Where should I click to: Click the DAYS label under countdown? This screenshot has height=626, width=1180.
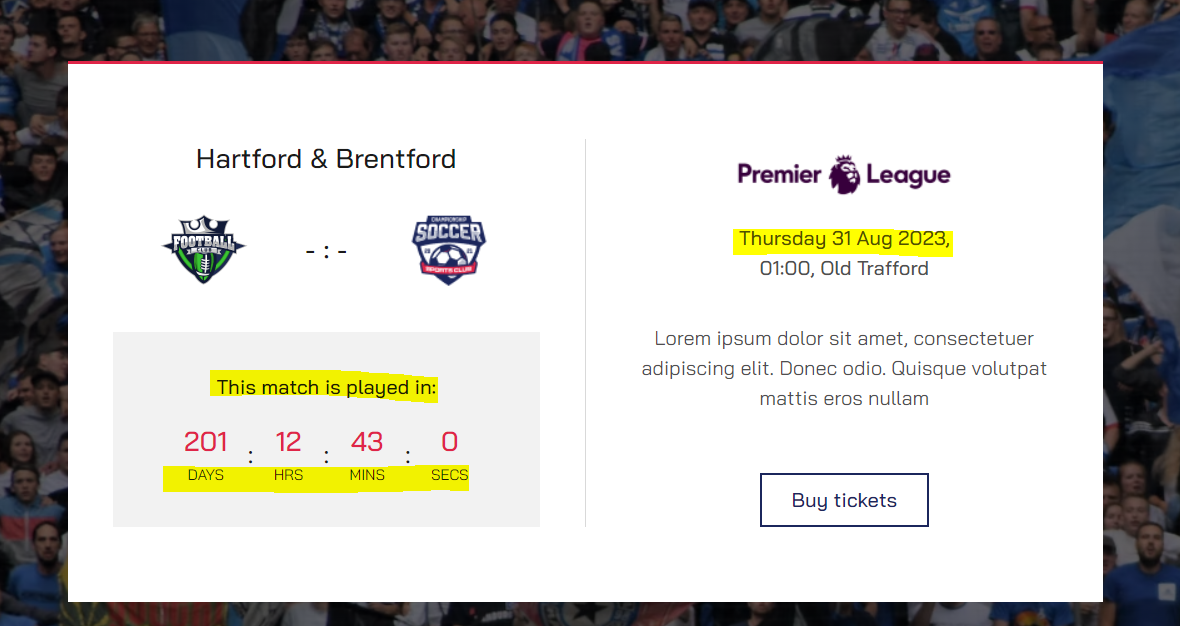pos(206,475)
